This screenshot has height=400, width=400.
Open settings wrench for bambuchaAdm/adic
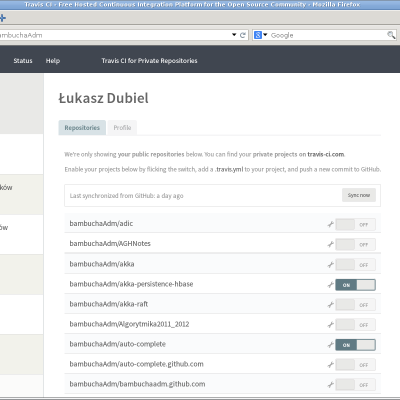click(330, 224)
